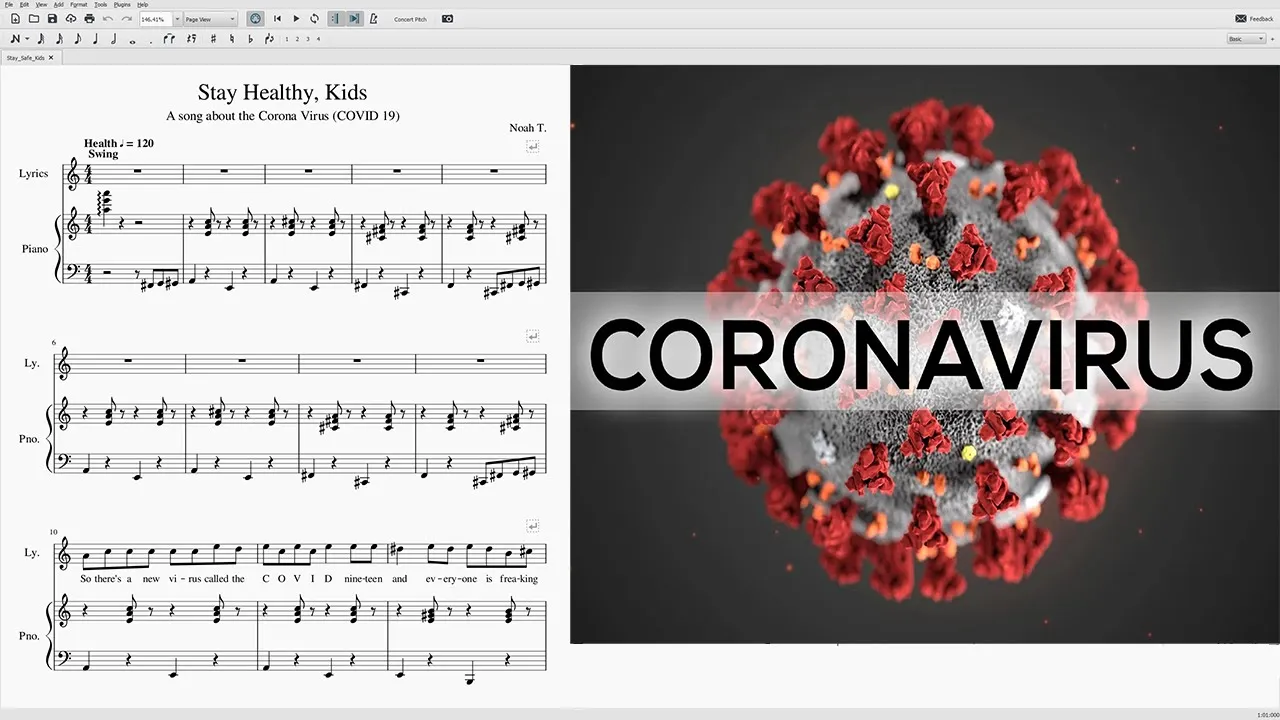The height and width of the screenshot is (720, 1280).
Task: Print the score with the printer icon
Action: click(89, 19)
